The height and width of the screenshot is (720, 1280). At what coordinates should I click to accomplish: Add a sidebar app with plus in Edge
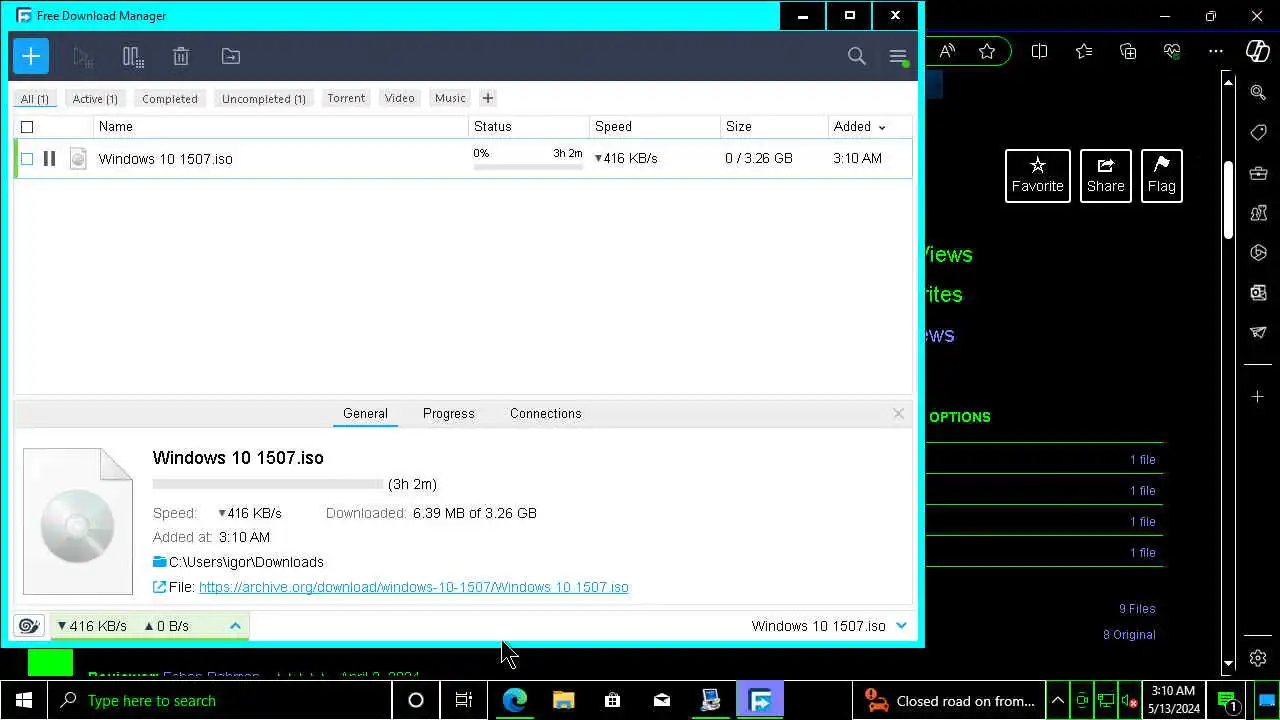pyautogui.click(x=1259, y=397)
